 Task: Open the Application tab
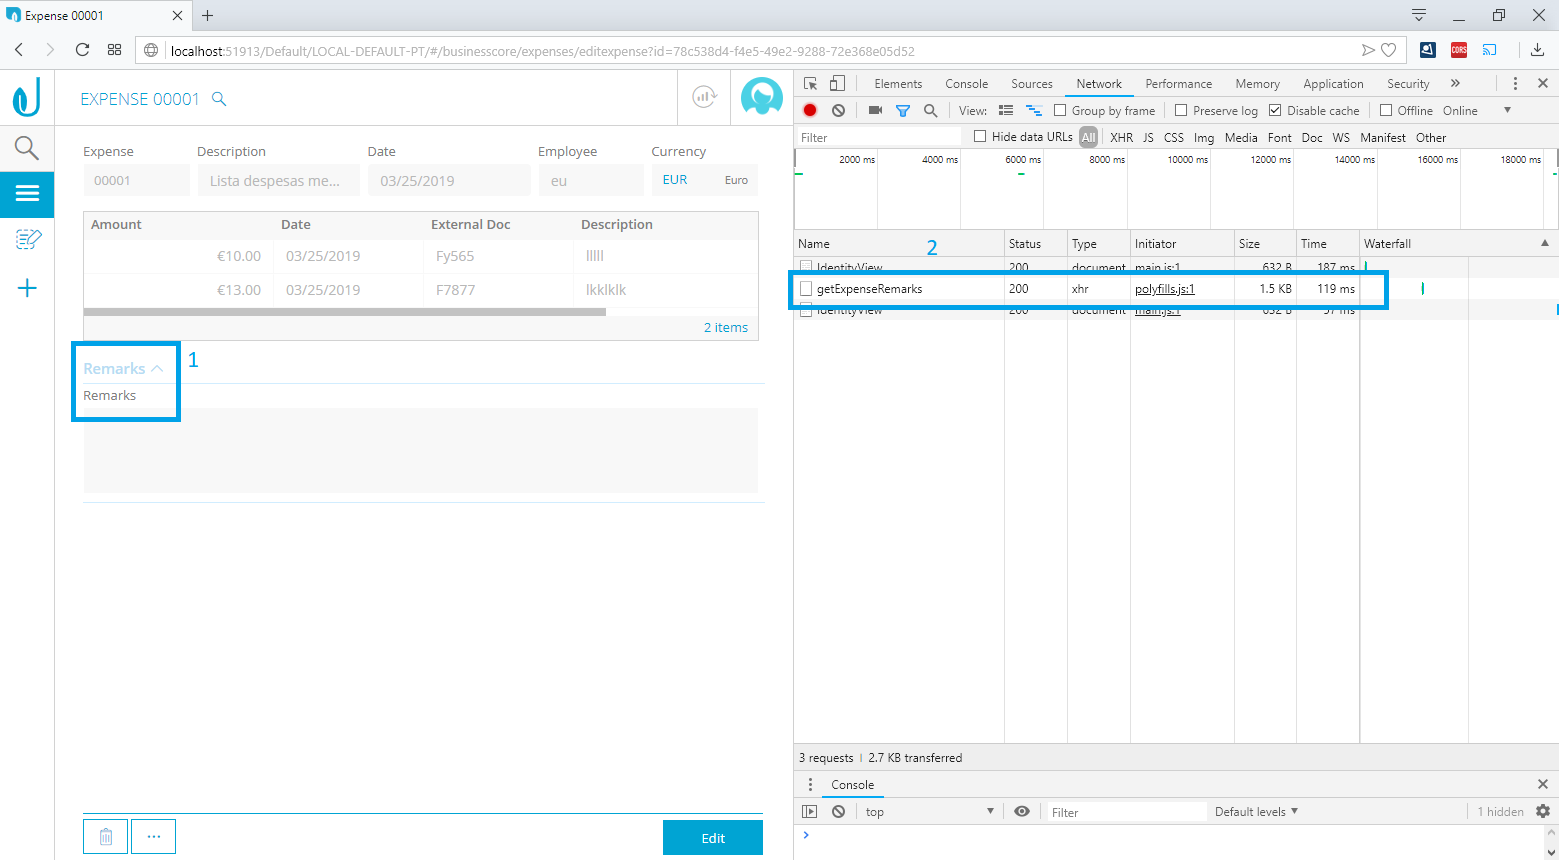pyautogui.click(x=1333, y=84)
